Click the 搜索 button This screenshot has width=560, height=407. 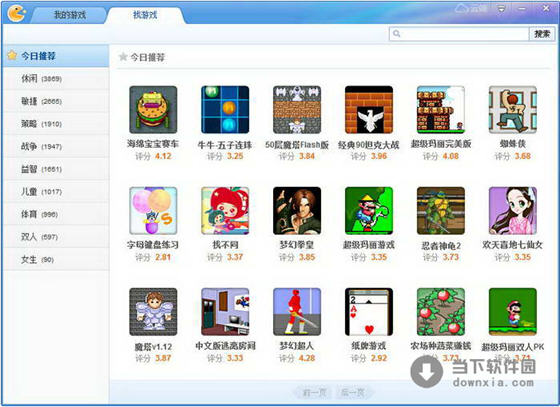click(x=542, y=34)
